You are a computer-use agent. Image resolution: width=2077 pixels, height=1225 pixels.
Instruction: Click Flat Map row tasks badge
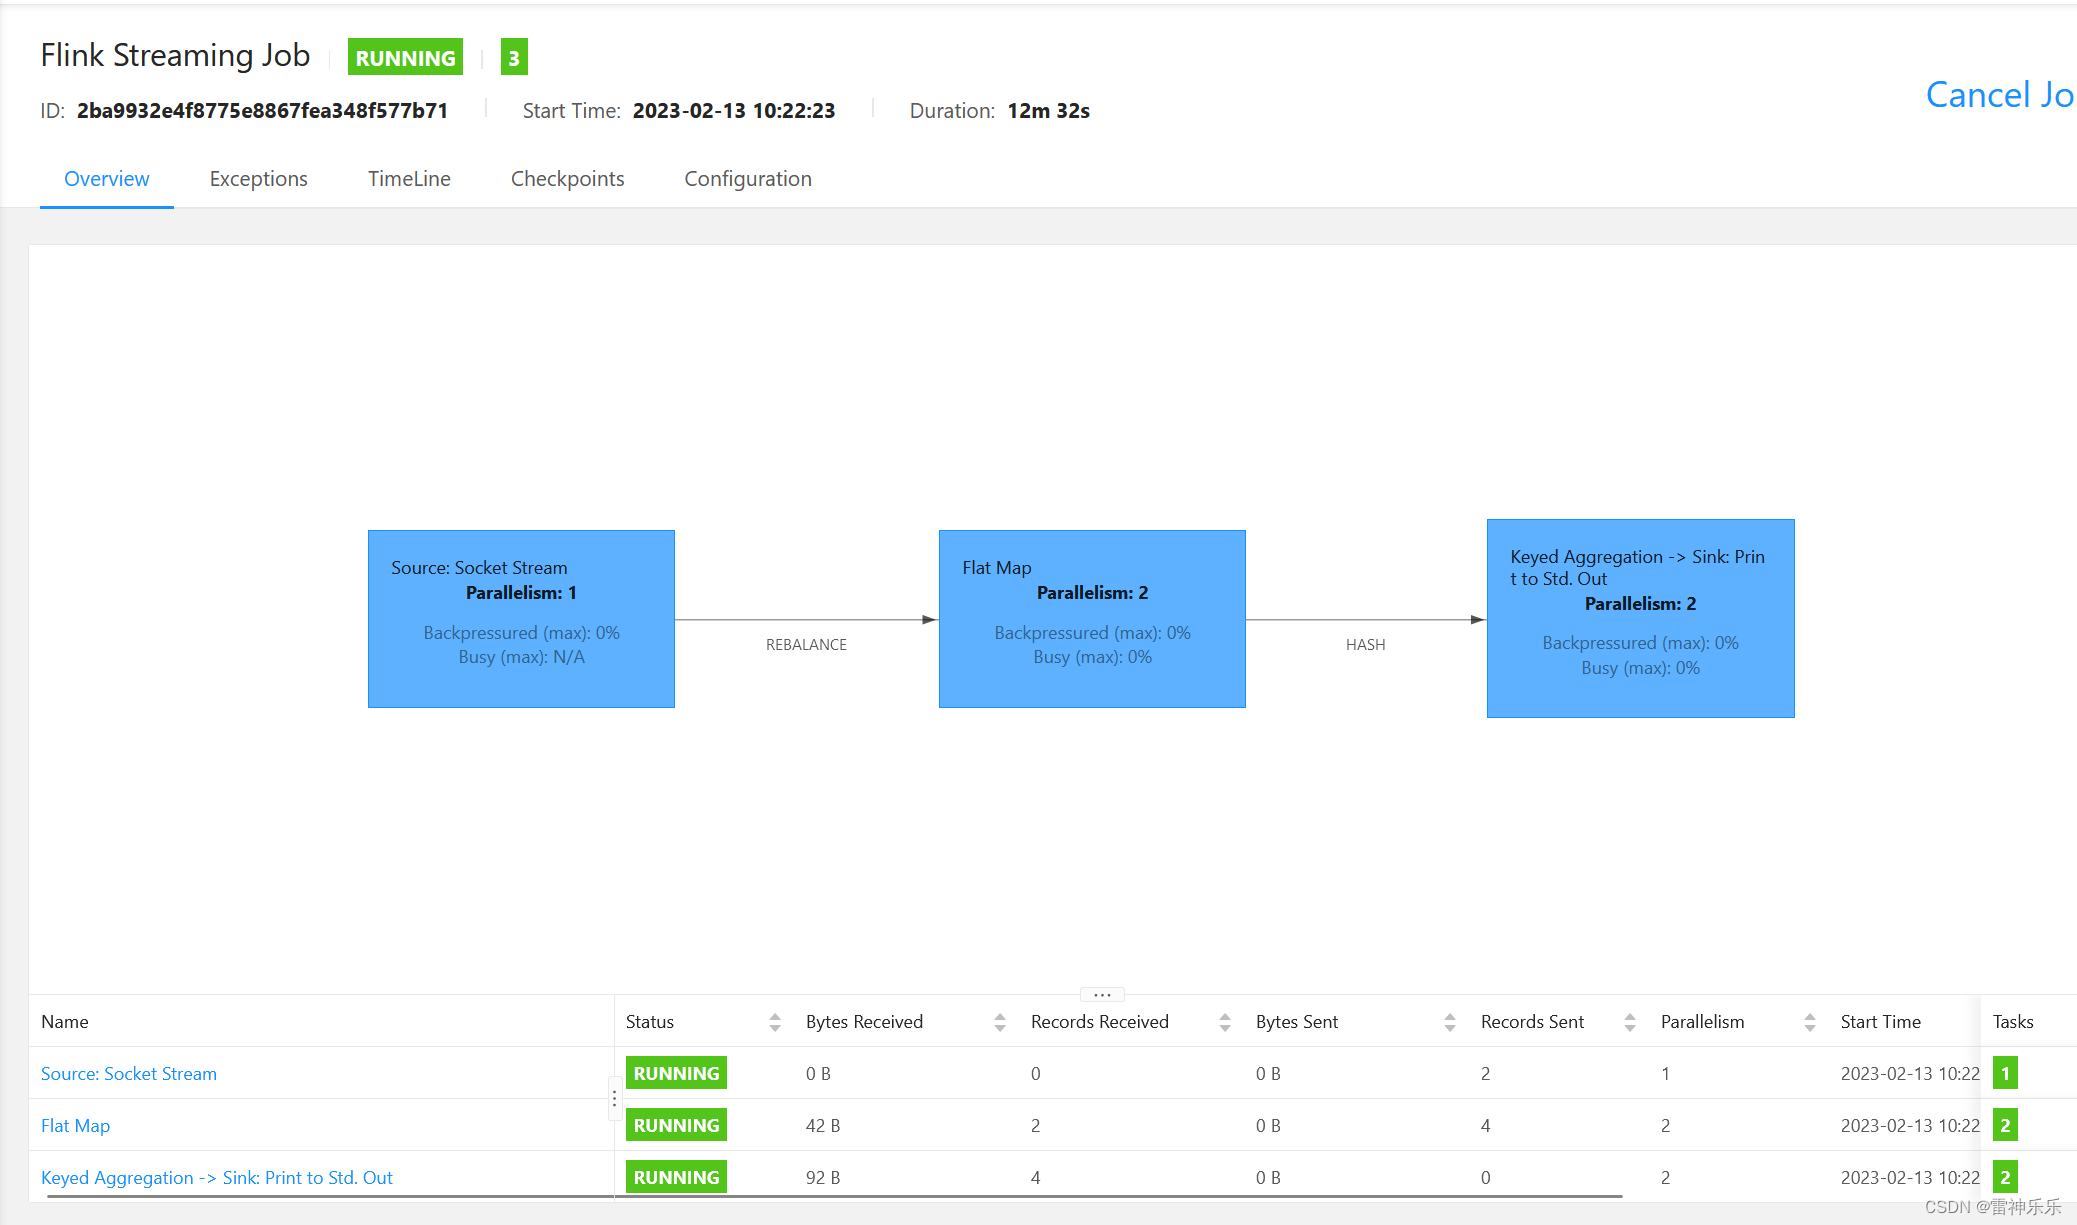pos(2005,1125)
